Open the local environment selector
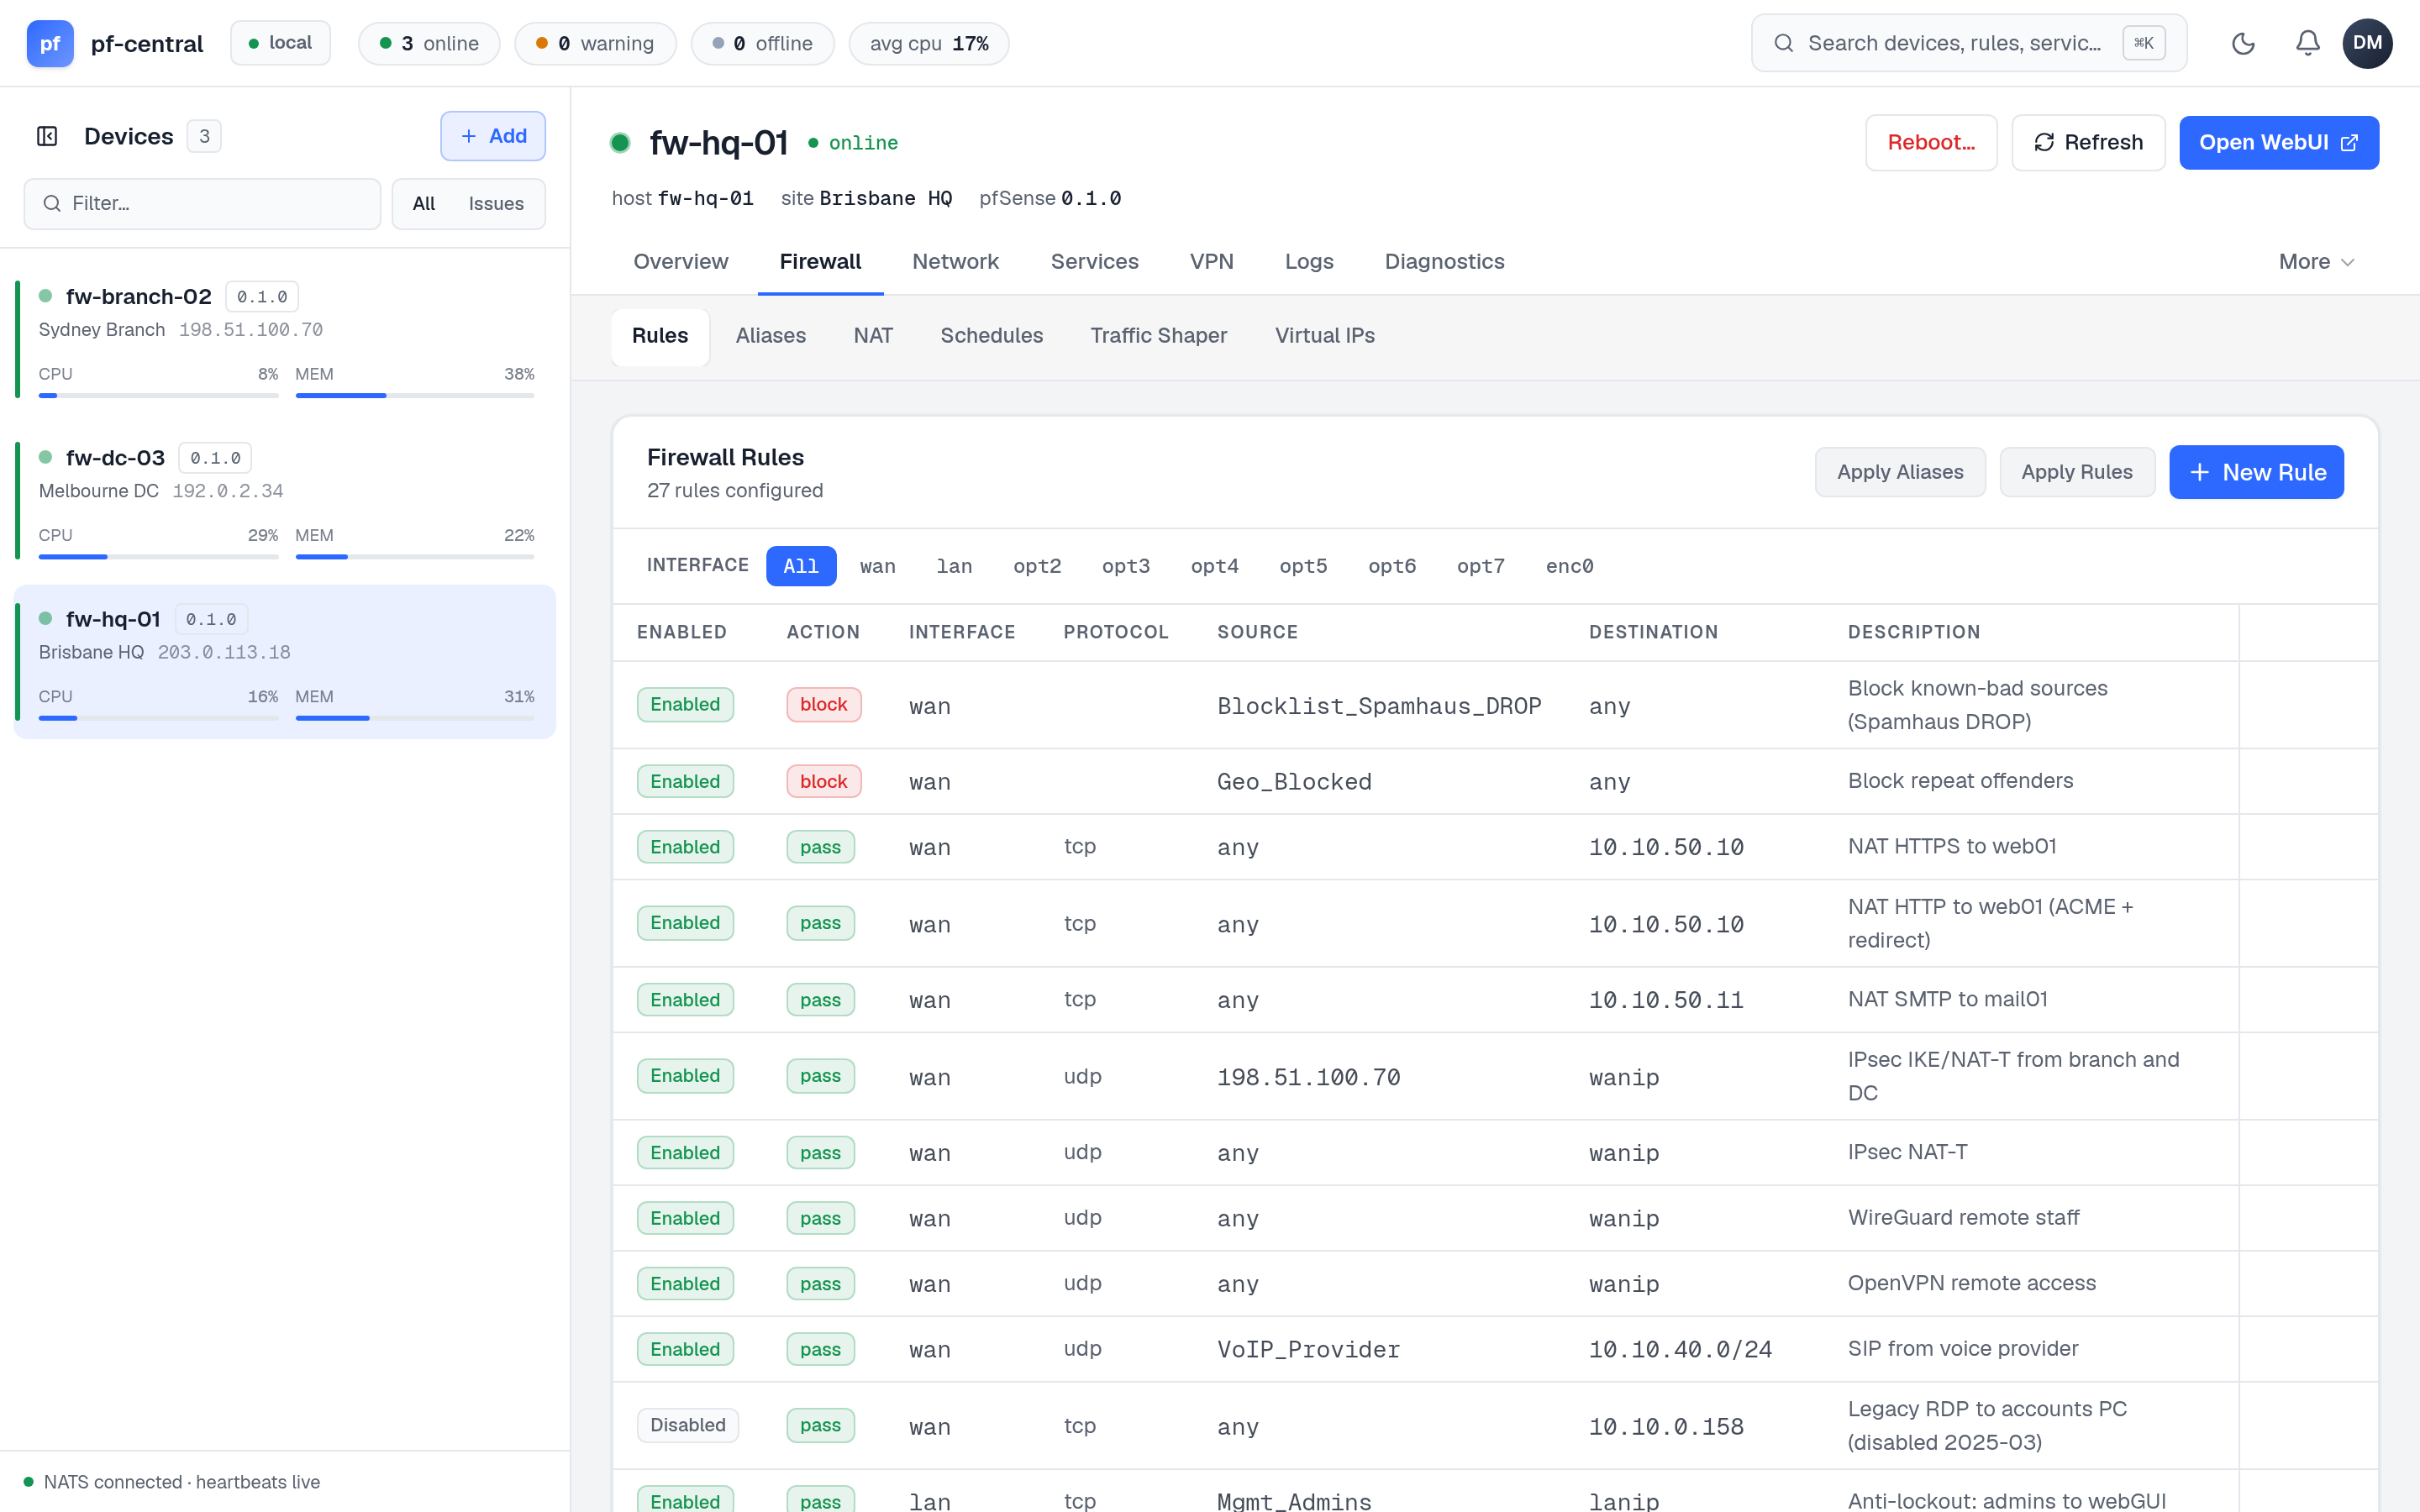Viewport: 2420px width, 1512px height. click(x=280, y=43)
